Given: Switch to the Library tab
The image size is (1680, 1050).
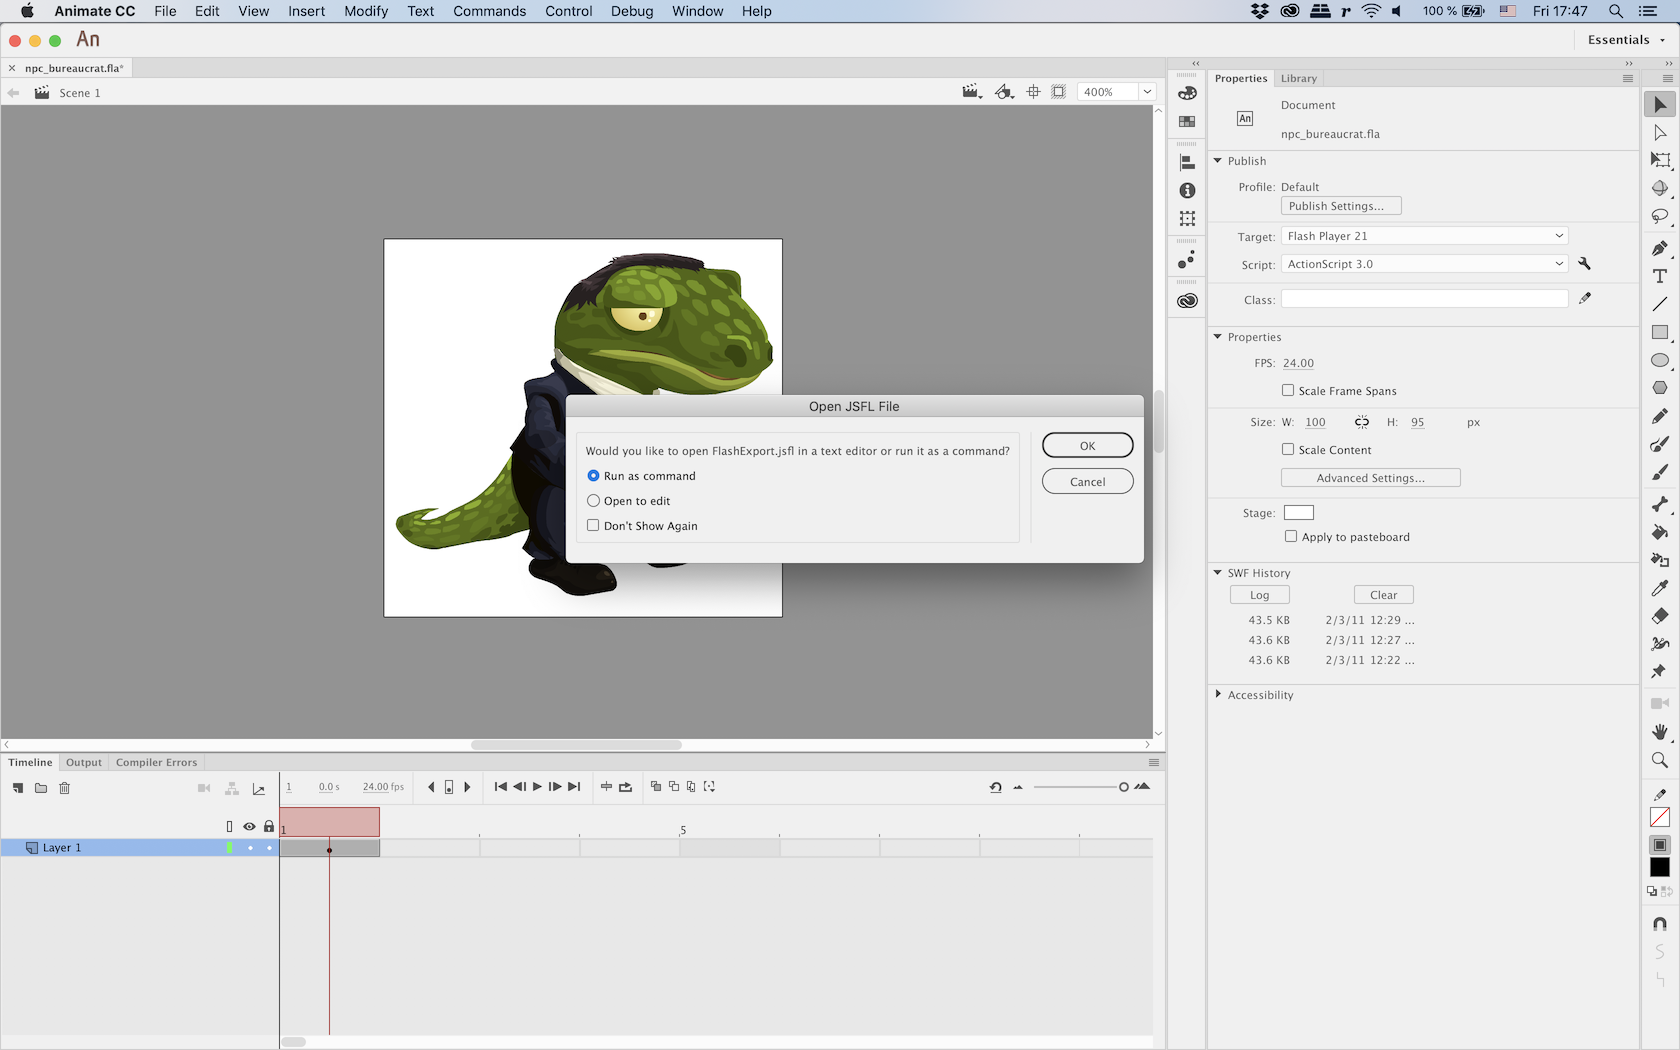Looking at the screenshot, I should (1298, 79).
